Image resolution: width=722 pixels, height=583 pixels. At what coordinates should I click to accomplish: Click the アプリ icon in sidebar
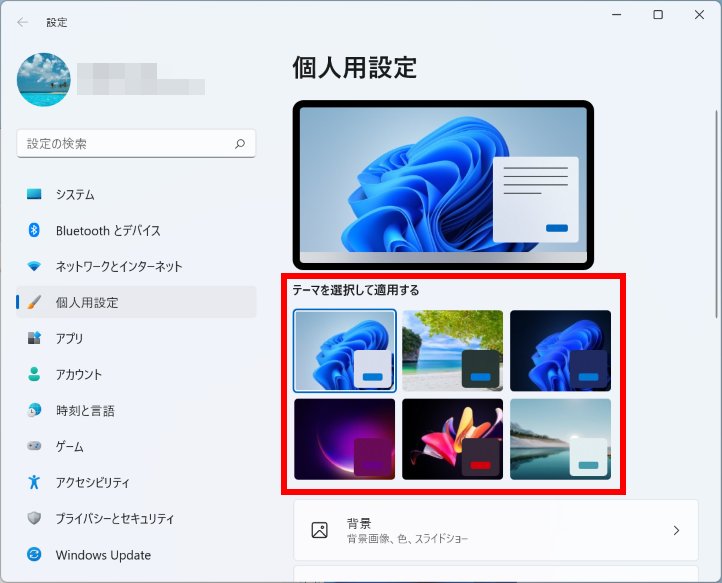coord(34,338)
